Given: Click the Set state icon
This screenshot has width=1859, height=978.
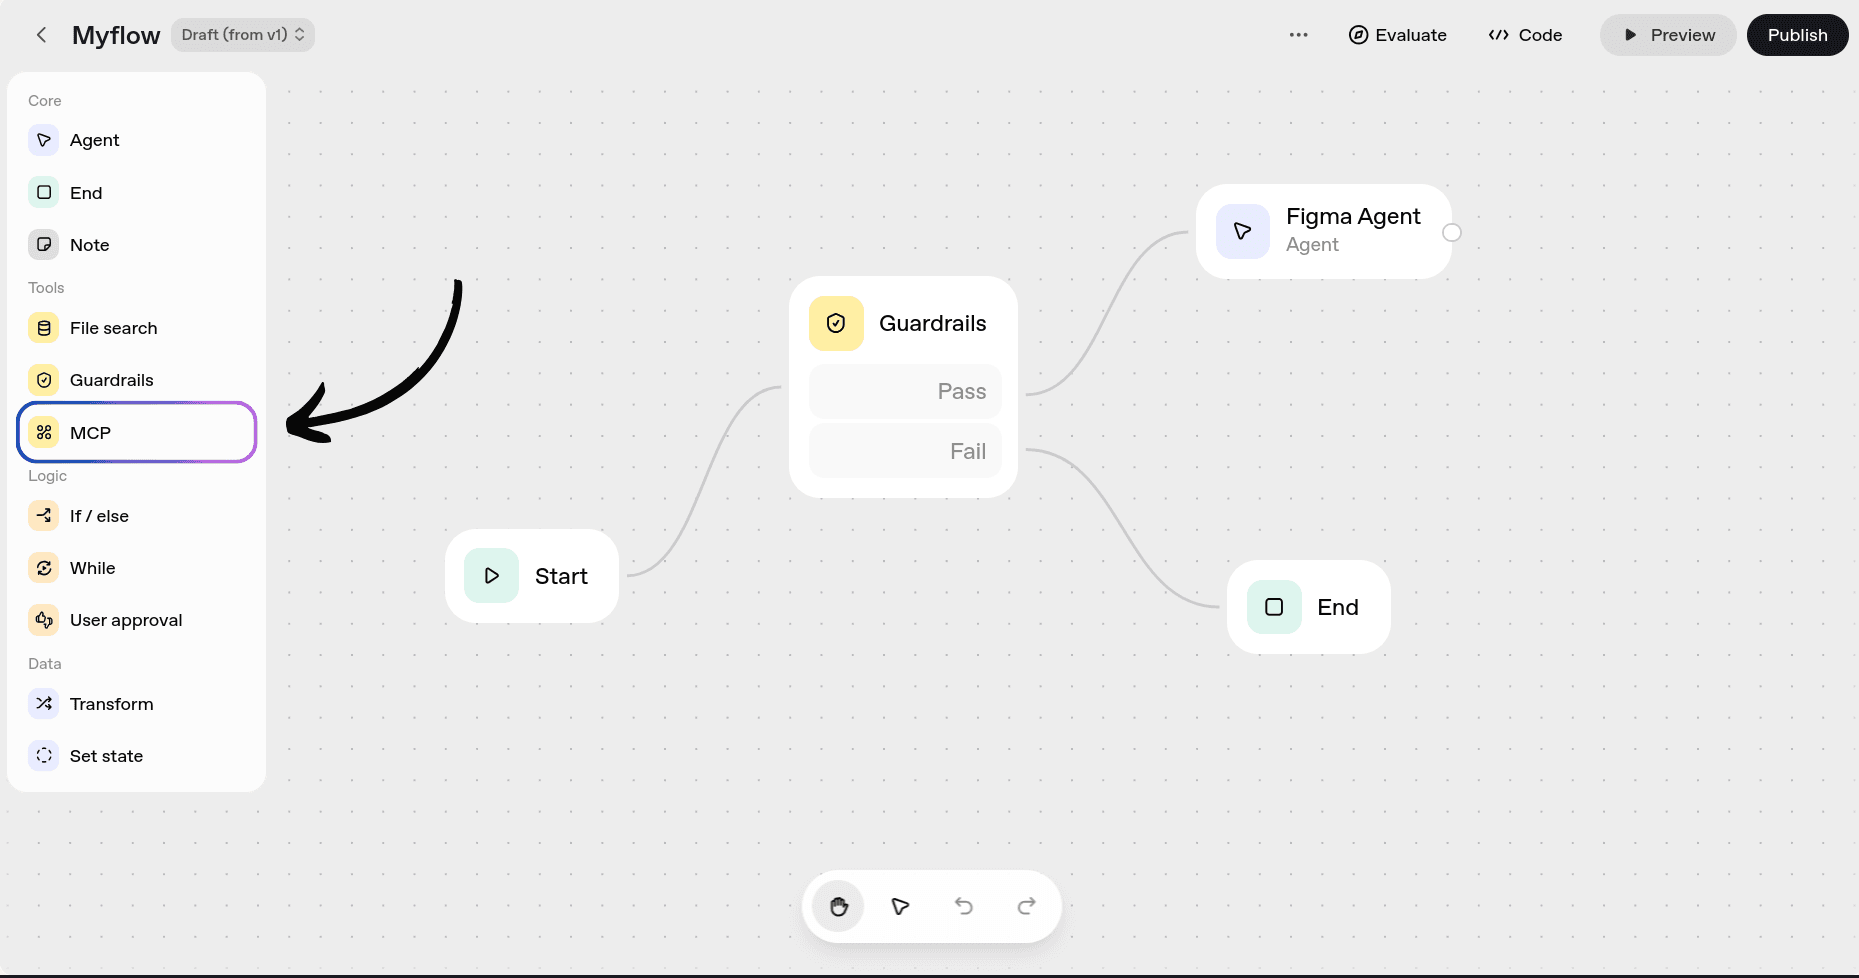Looking at the screenshot, I should (x=44, y=756).
